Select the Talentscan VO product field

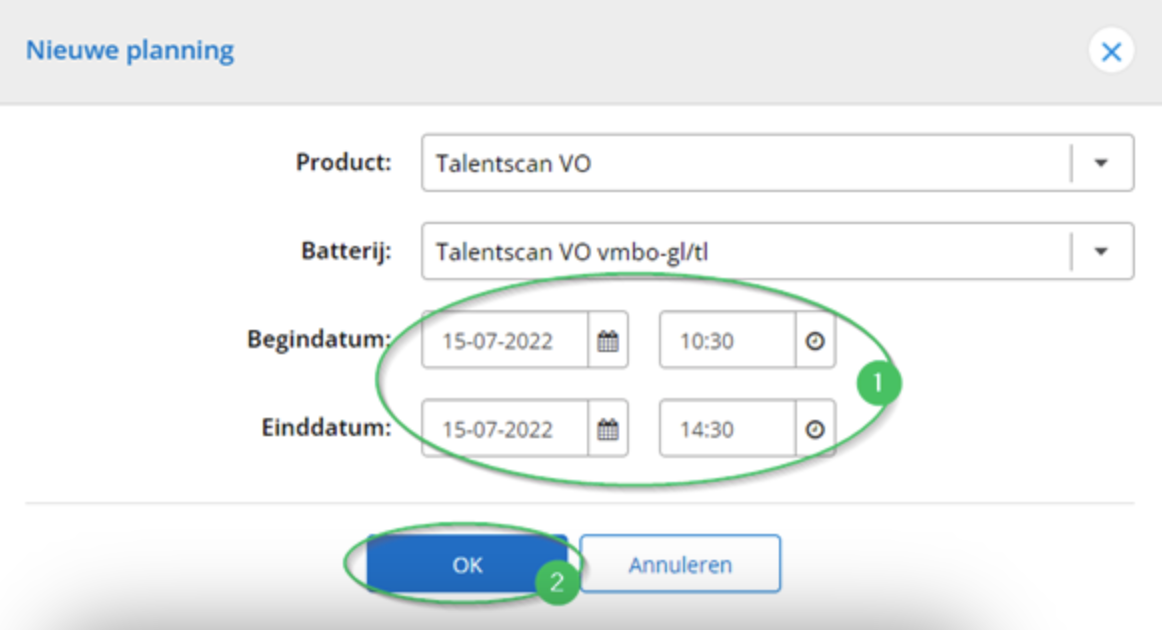740,163
